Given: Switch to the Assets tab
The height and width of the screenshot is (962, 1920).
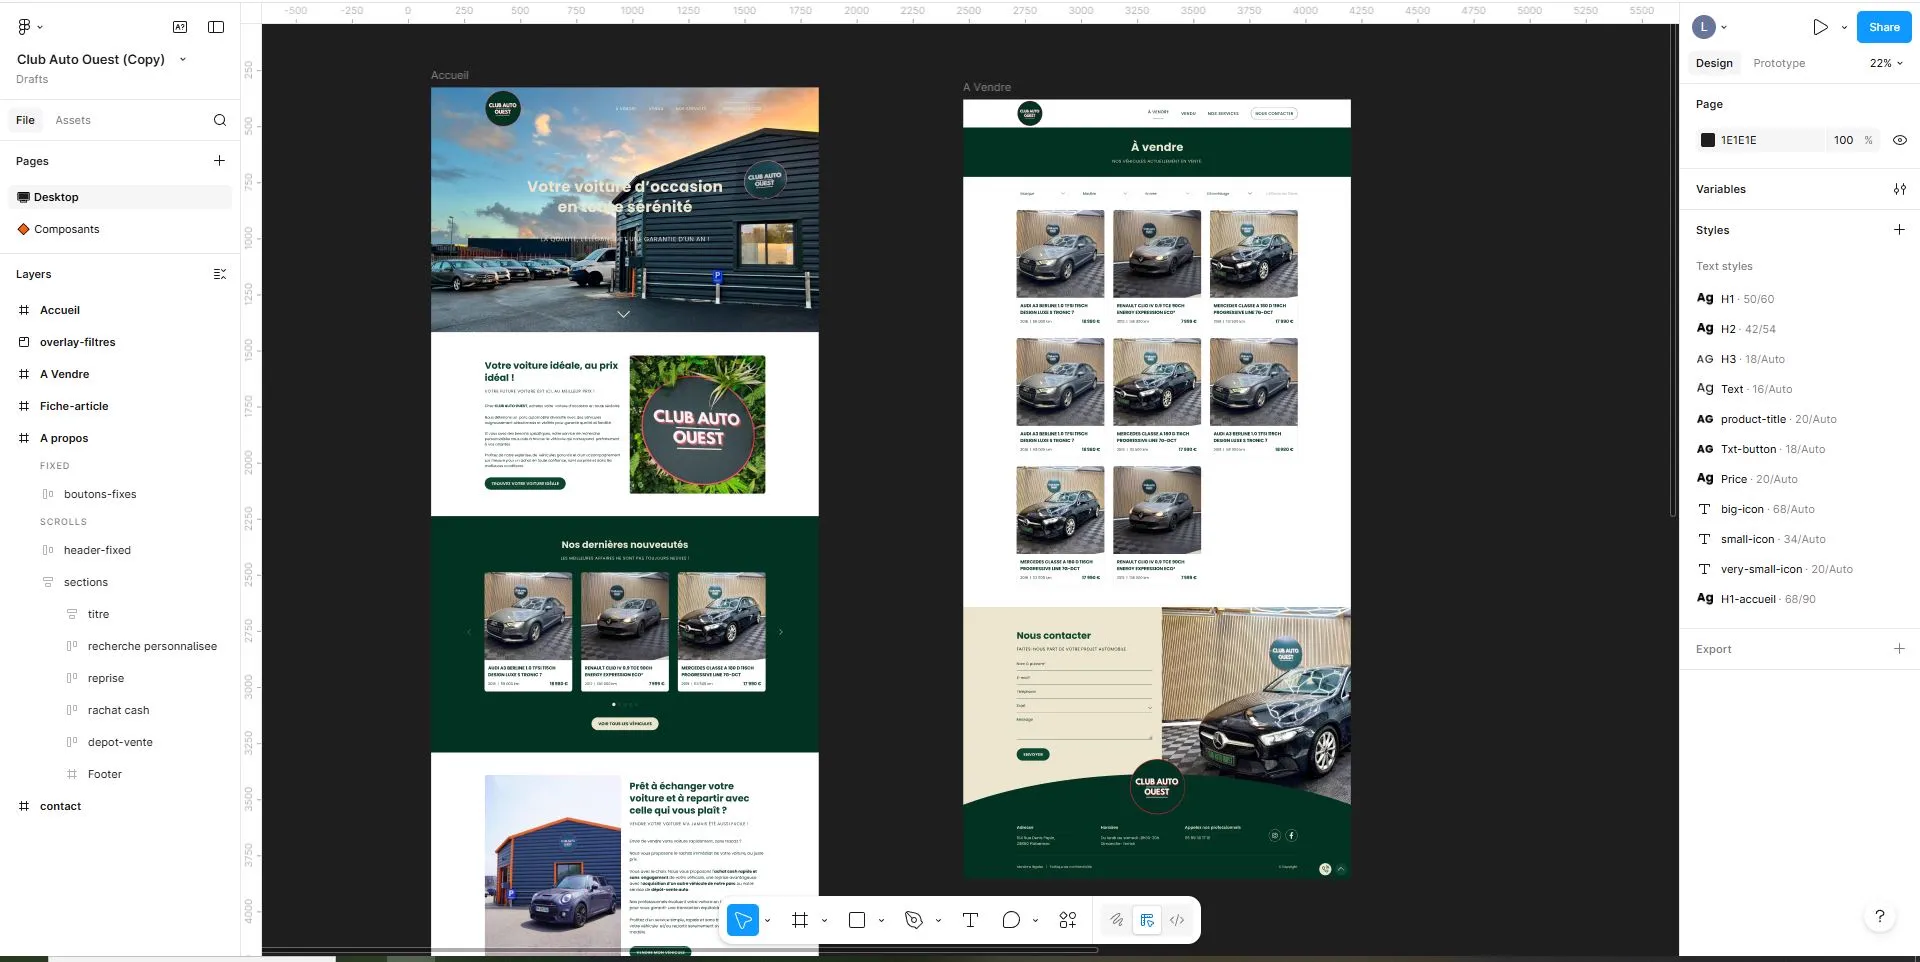Looking at the screenshot, I should click(72, 120).
